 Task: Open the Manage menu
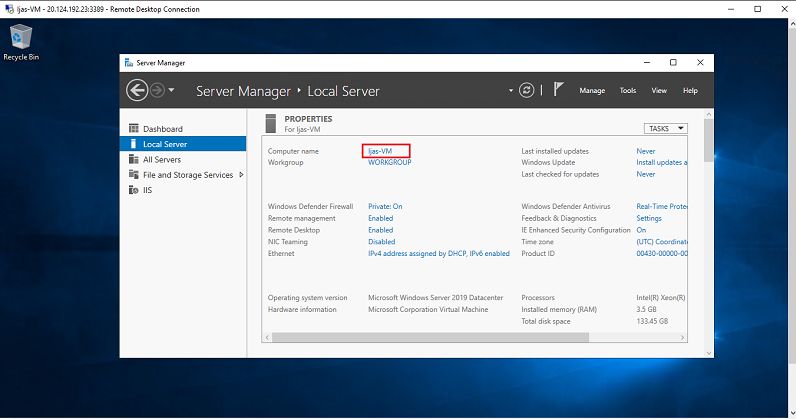[x=592, y=90]
